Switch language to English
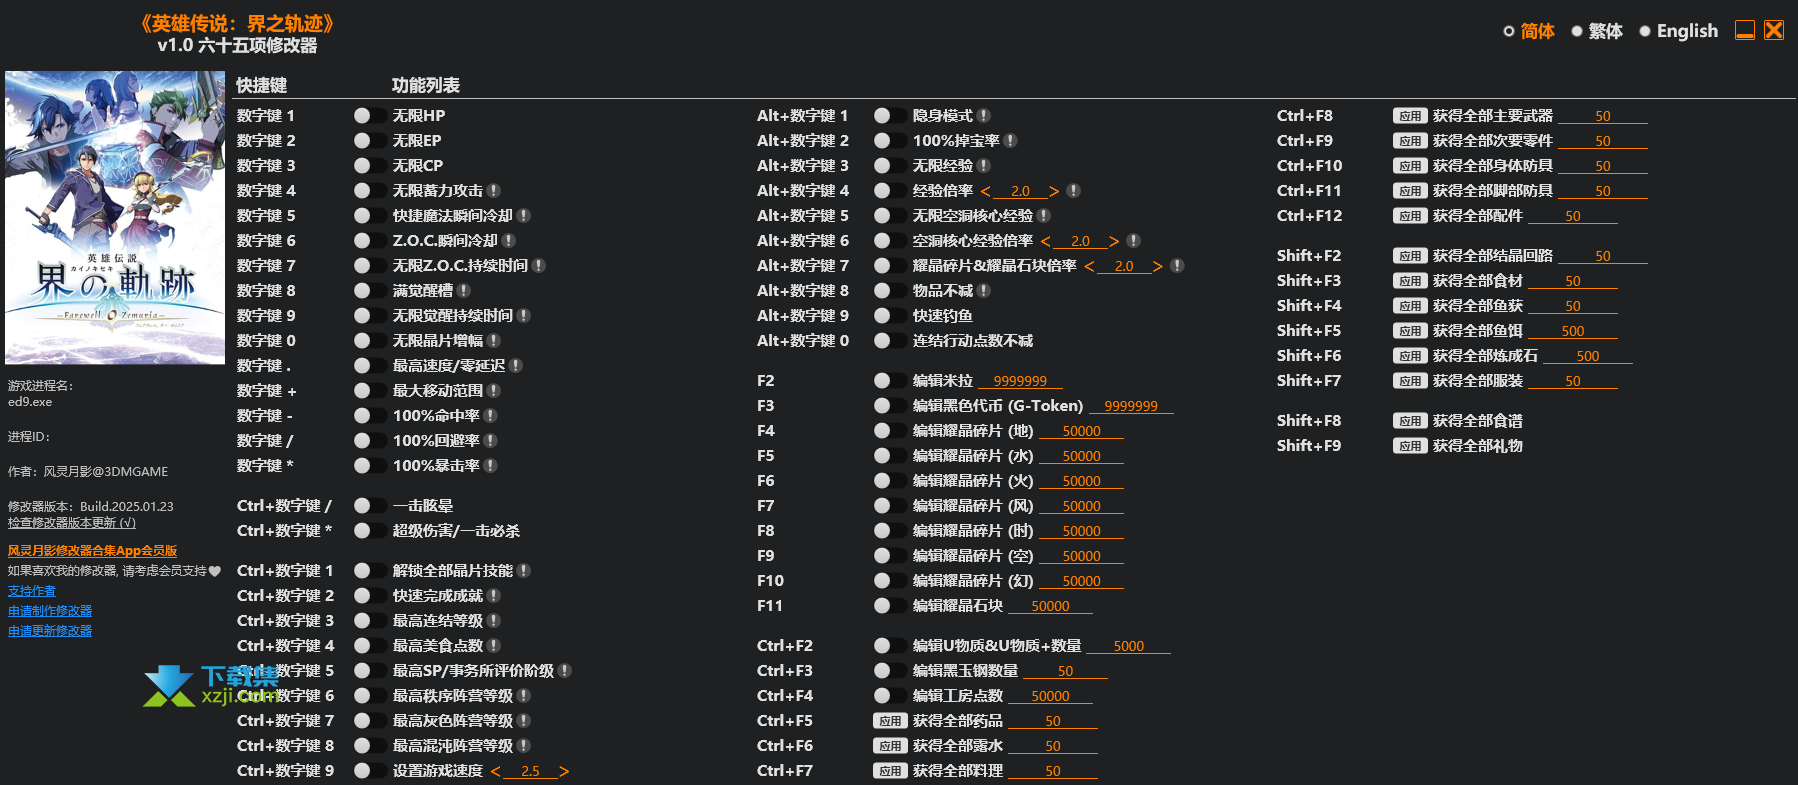Viewport: 1798px width, 785px height. (1679, 31)
